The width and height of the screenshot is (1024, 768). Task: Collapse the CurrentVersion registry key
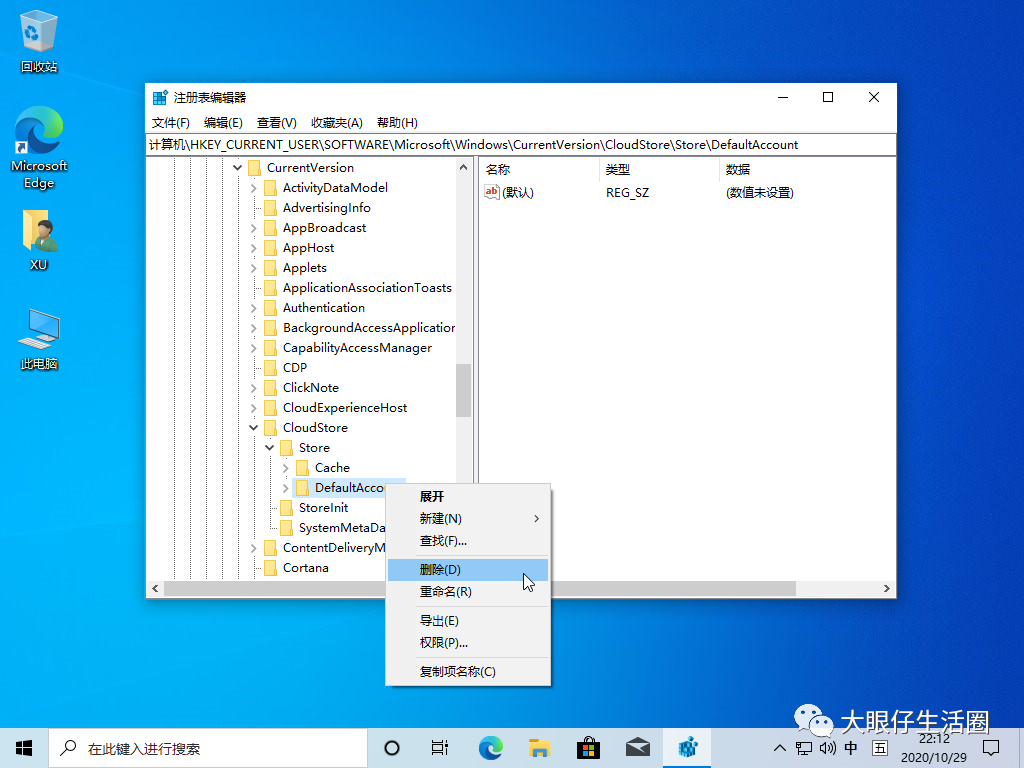pyautogui.click(x=237, y=167)
